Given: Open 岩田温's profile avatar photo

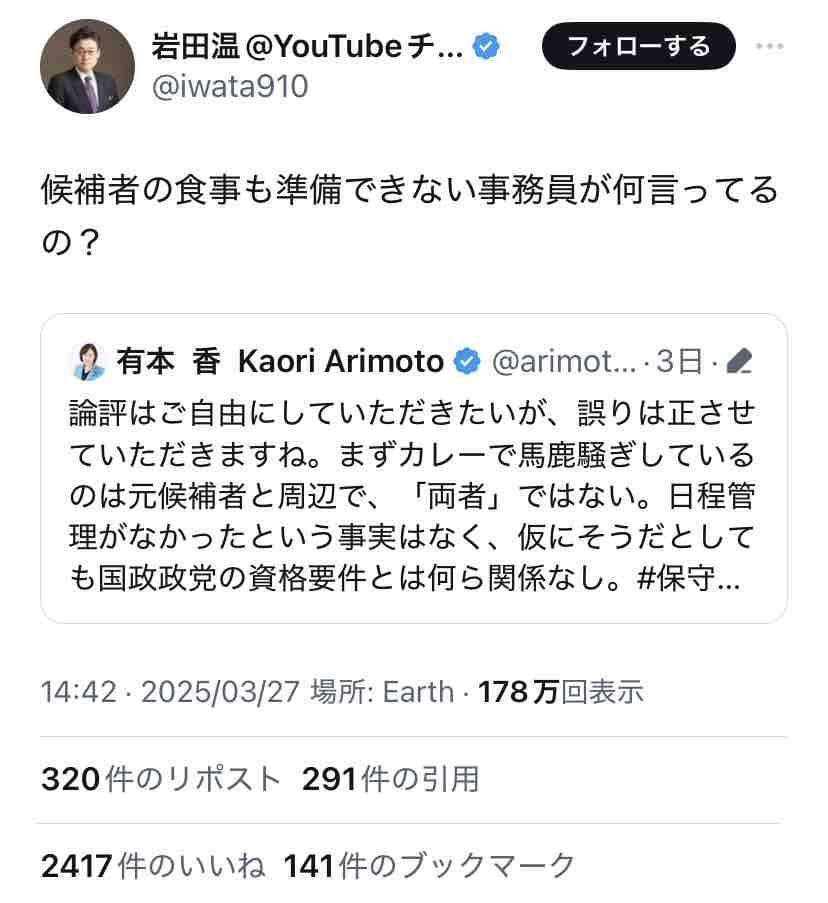Looking at the screenshot, I should tap(87, 67).
